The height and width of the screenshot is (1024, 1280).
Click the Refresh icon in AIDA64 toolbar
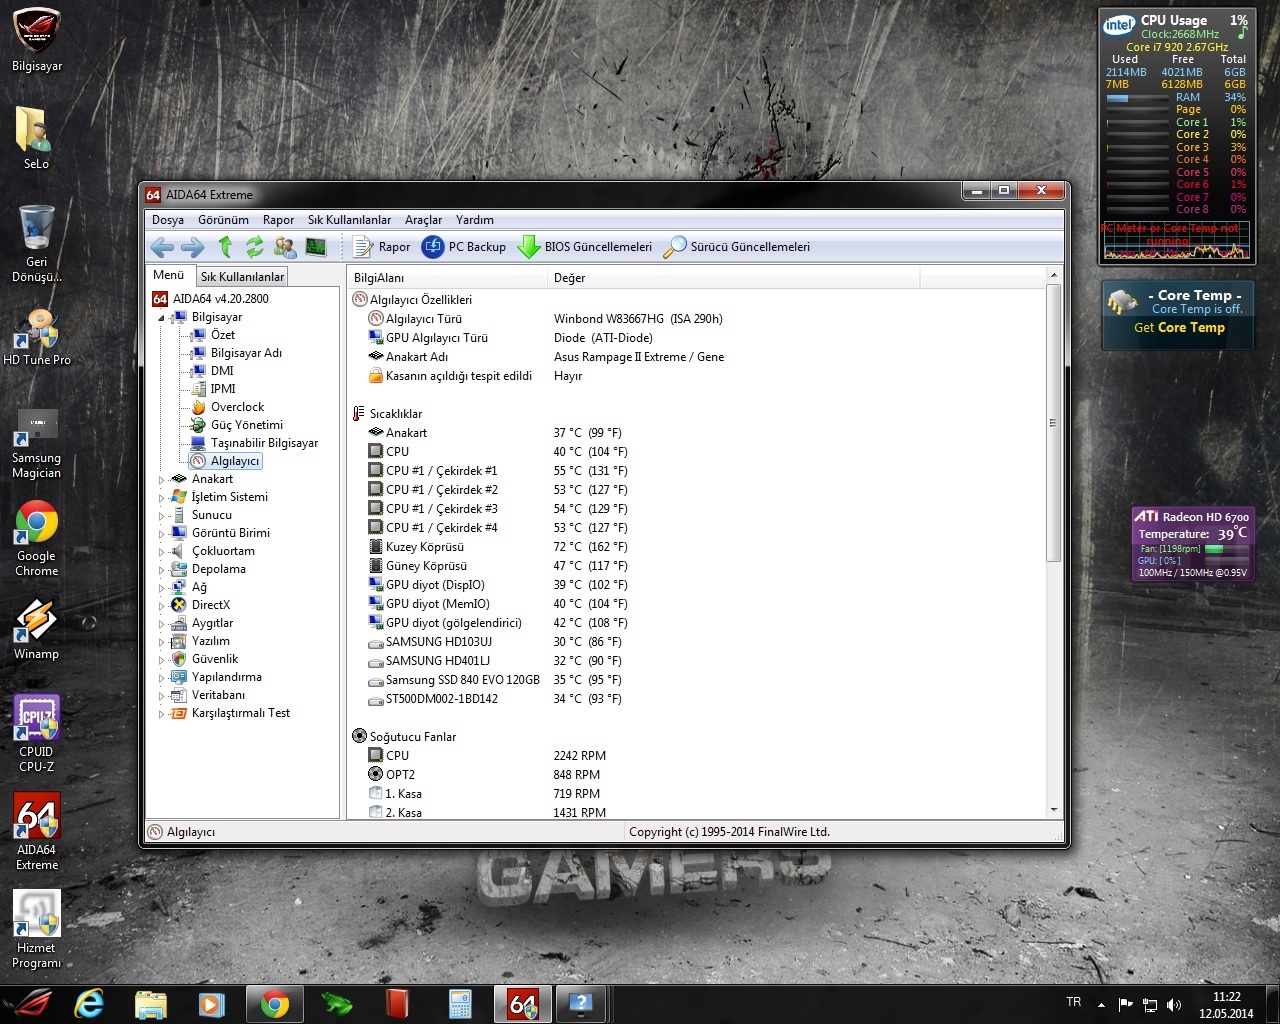(255, 246)
